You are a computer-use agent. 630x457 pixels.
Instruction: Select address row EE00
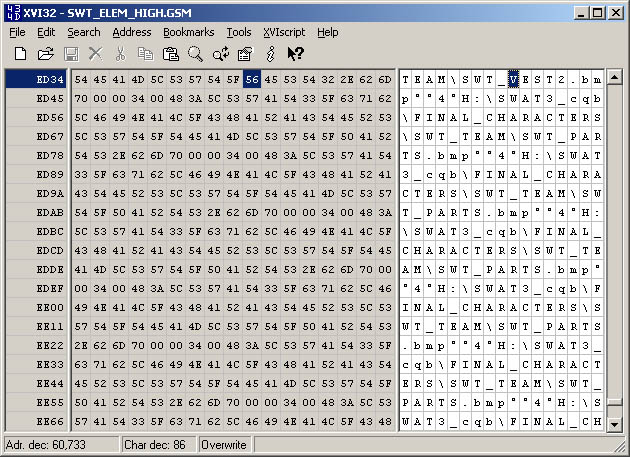pyautogui.click(x=36, y=307)
